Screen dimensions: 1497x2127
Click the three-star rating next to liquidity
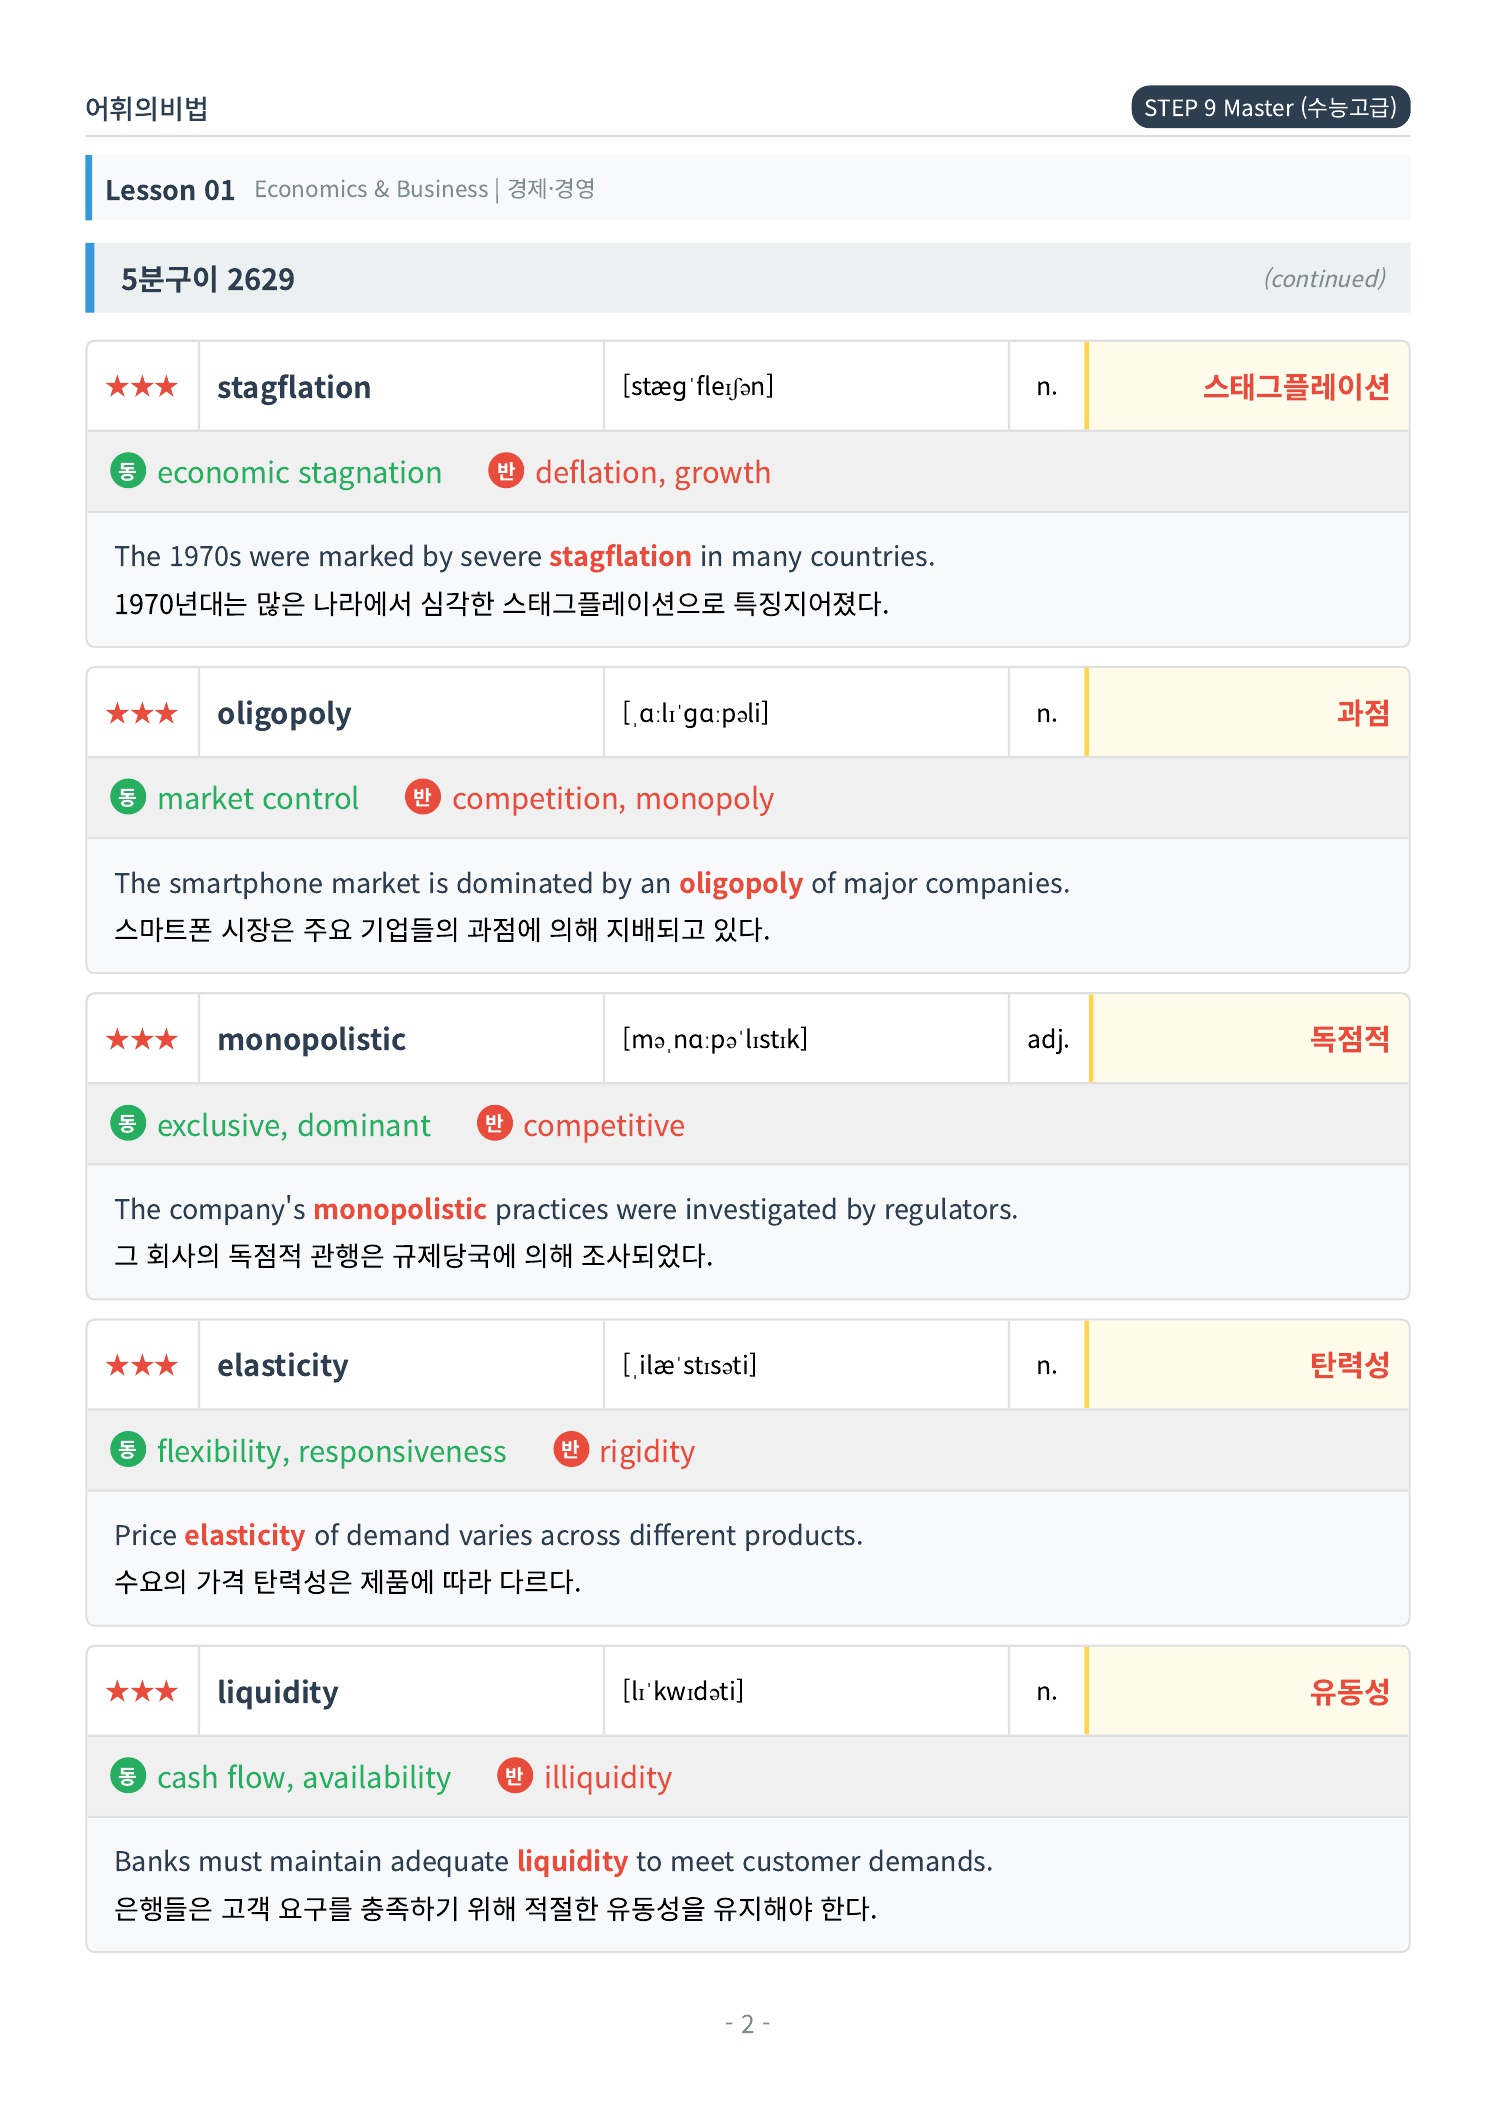coord(142,1691)
